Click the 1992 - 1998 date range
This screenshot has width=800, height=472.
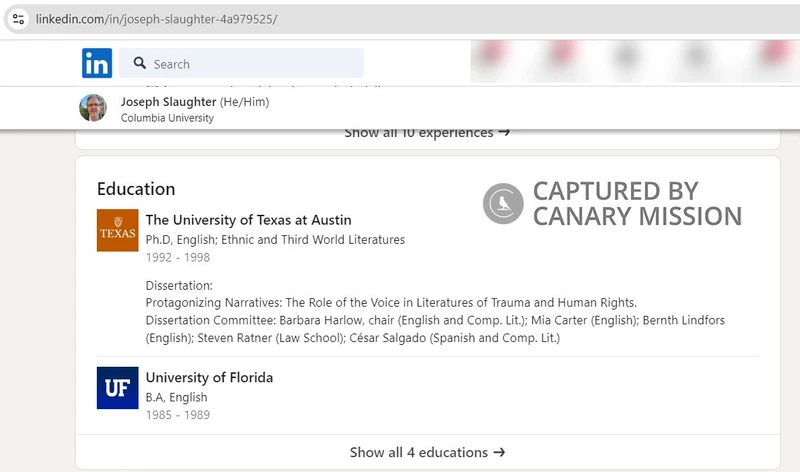(178, 257)
